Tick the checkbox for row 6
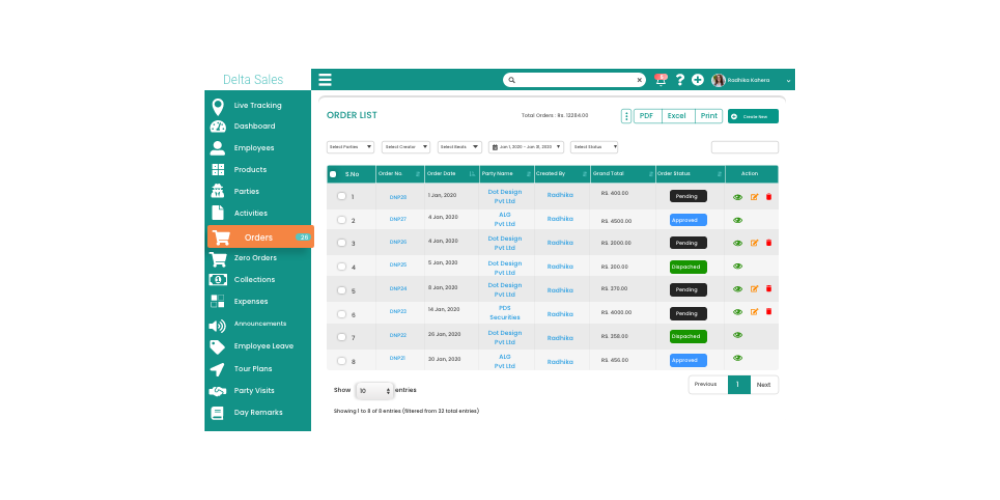This screenshot has width=1000, height=500. pos(341,314)
